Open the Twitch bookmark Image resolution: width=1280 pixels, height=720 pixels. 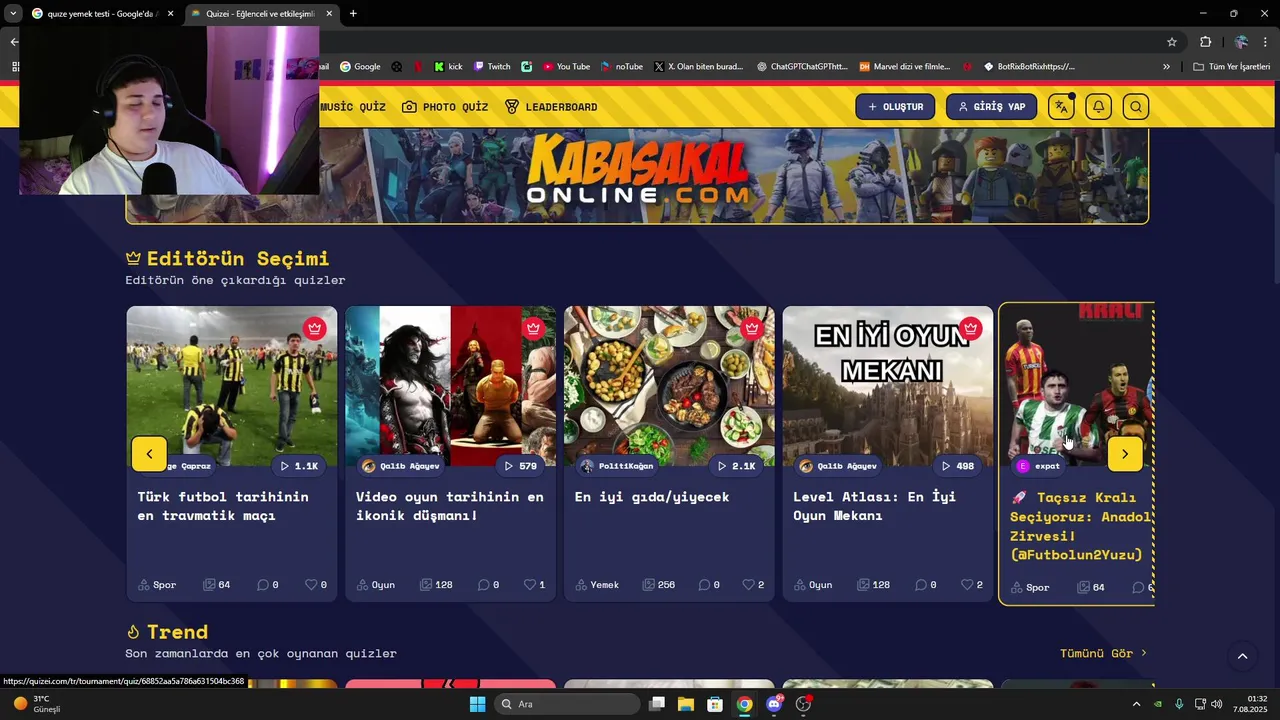[x=491, y=67]
